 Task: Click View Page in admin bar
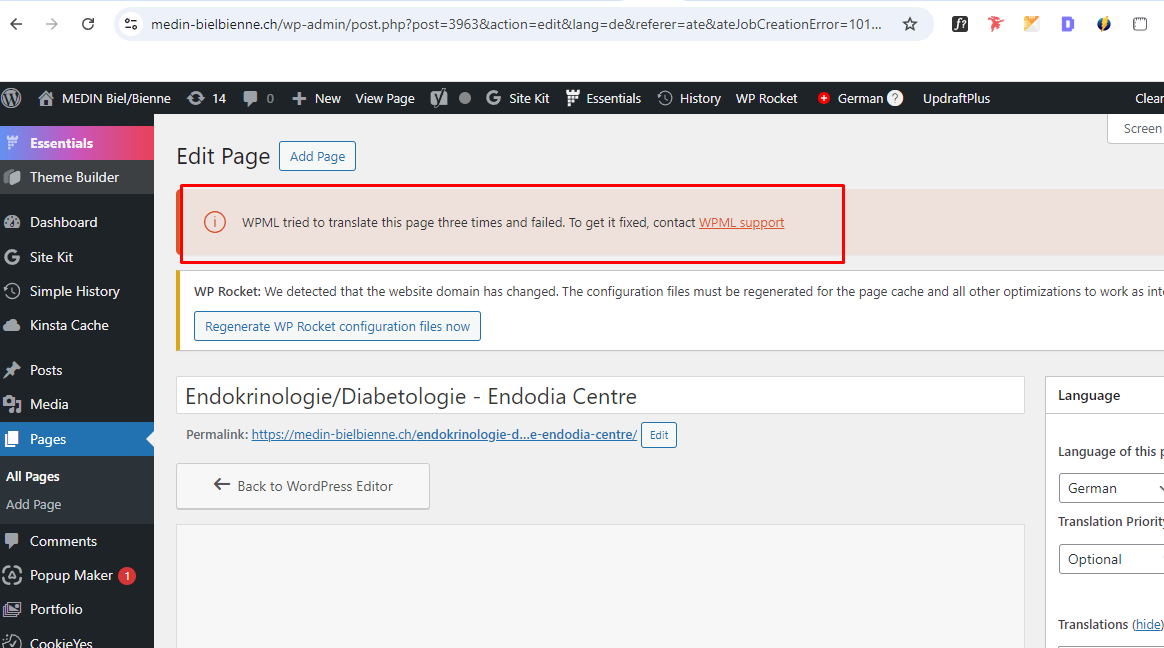(x=385, y=98)
